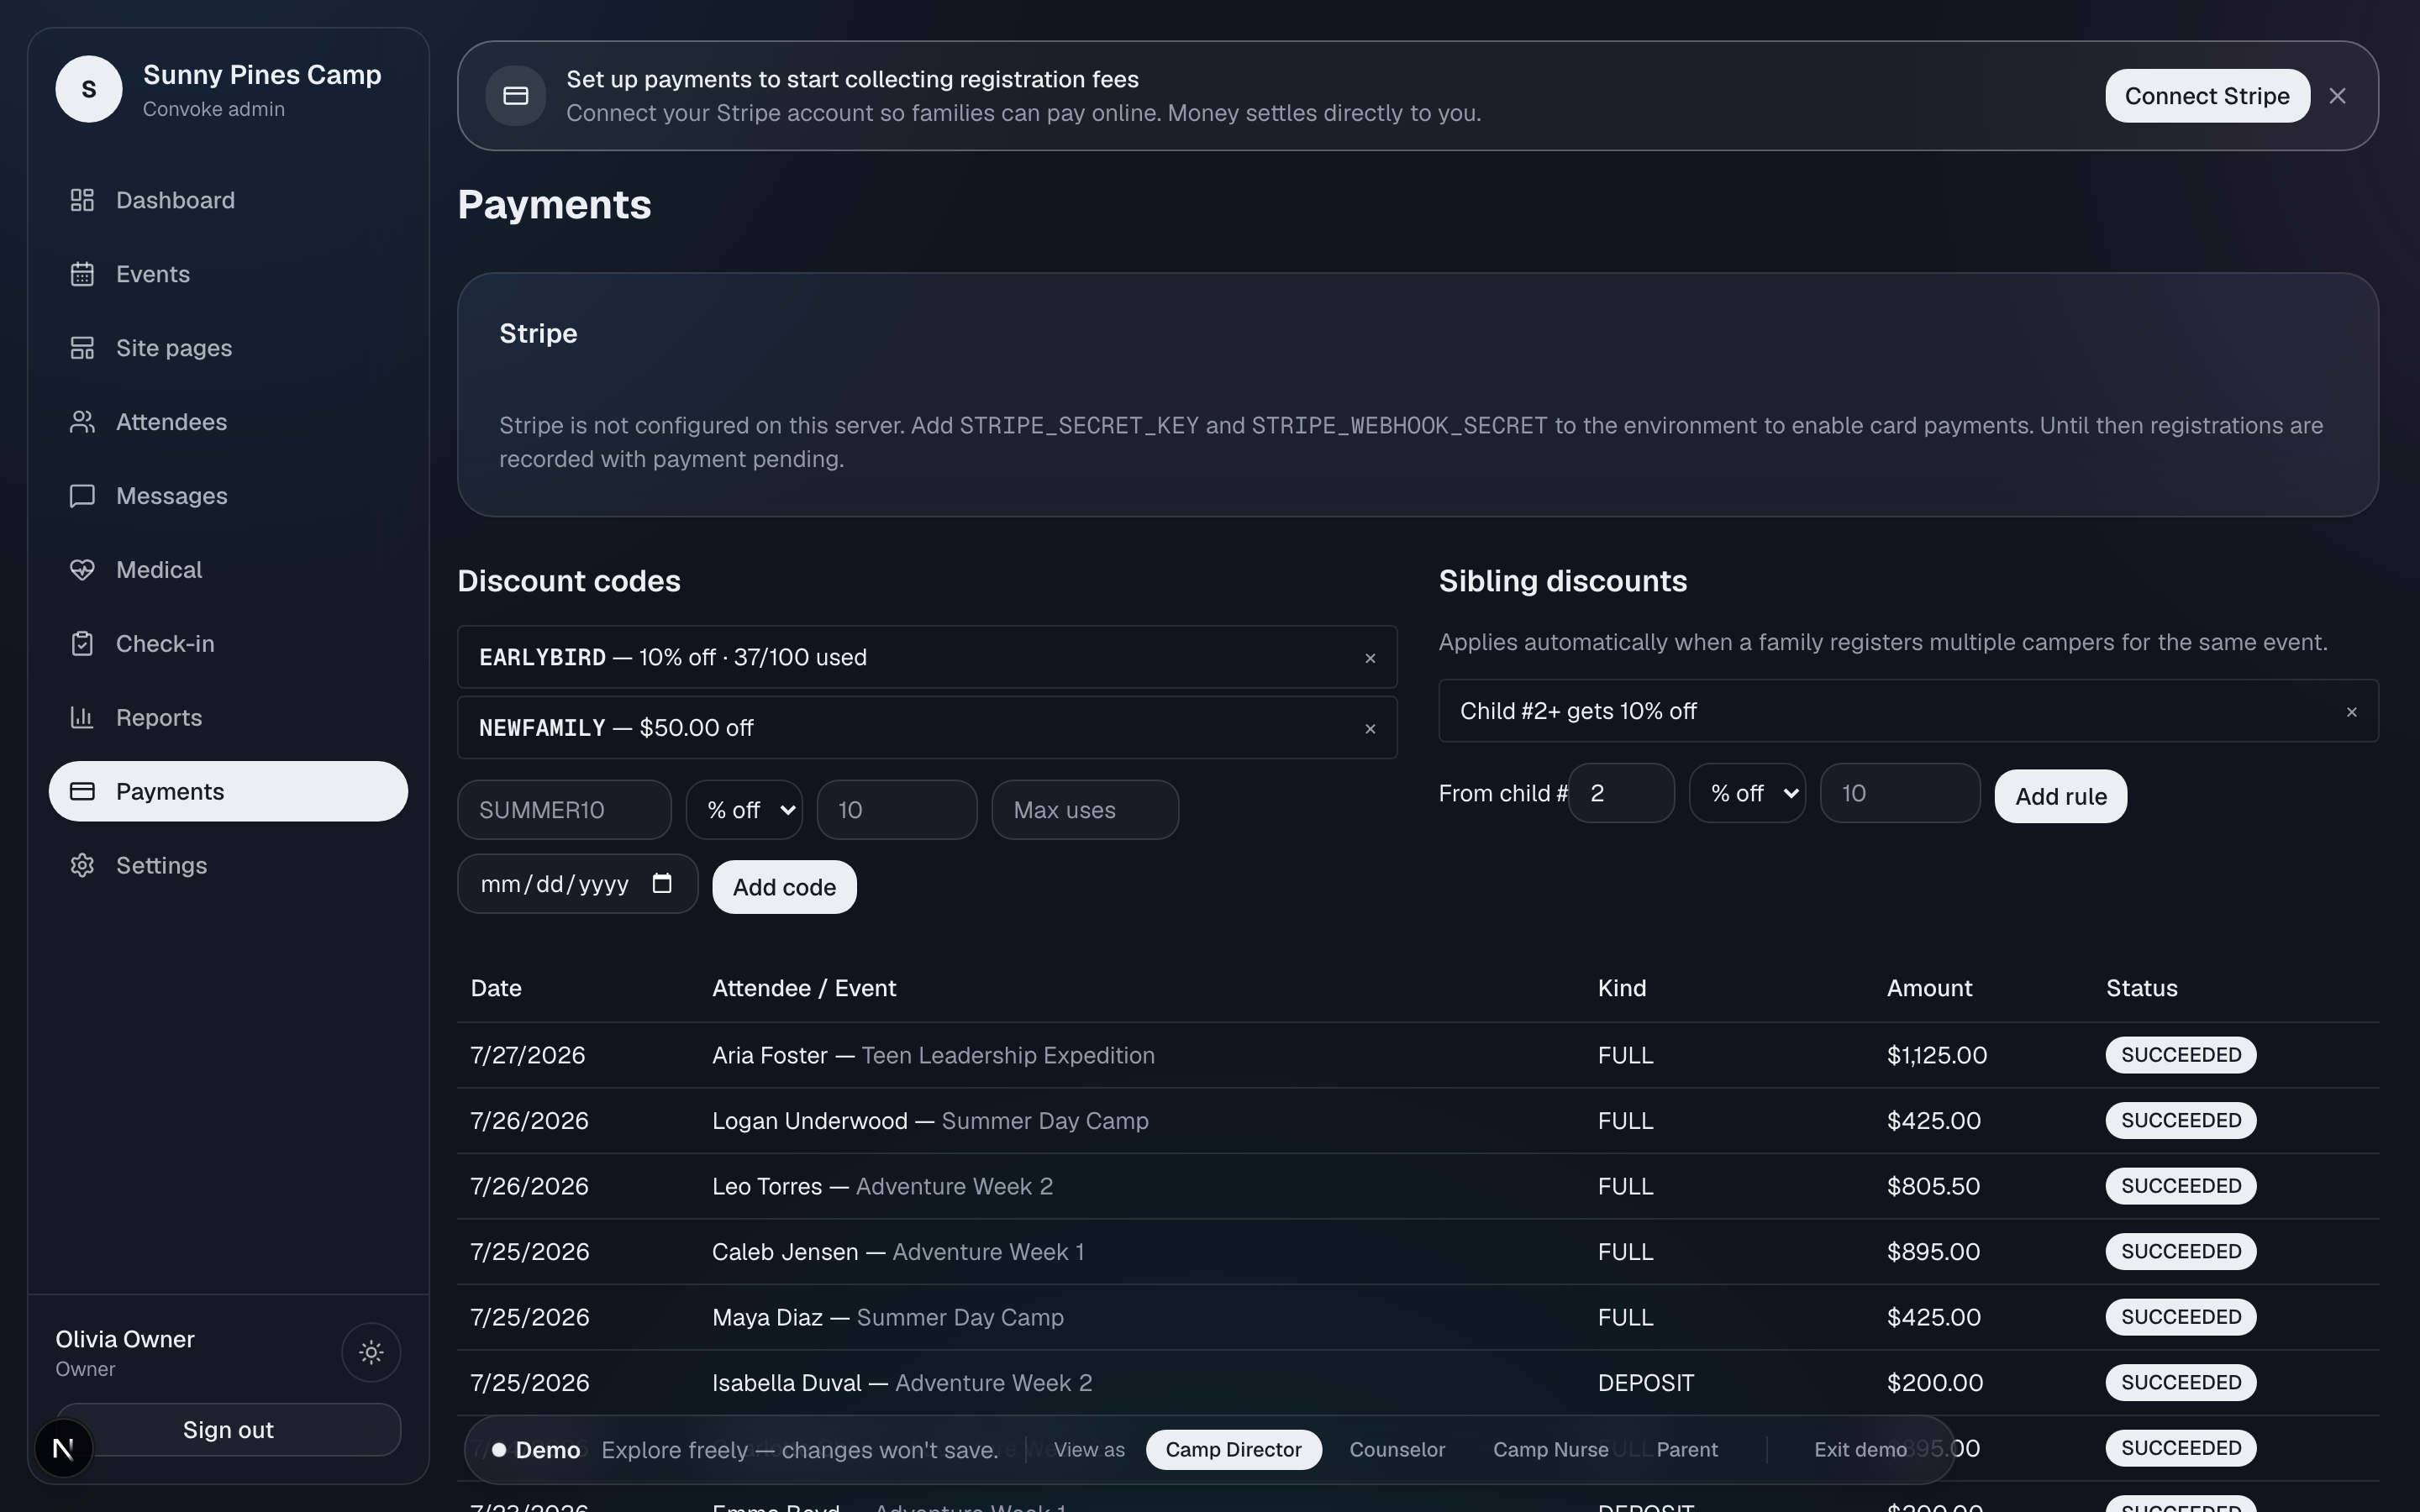Open the date picker calendar icon
The image size is (2420, 1512).
pos(662,883)
